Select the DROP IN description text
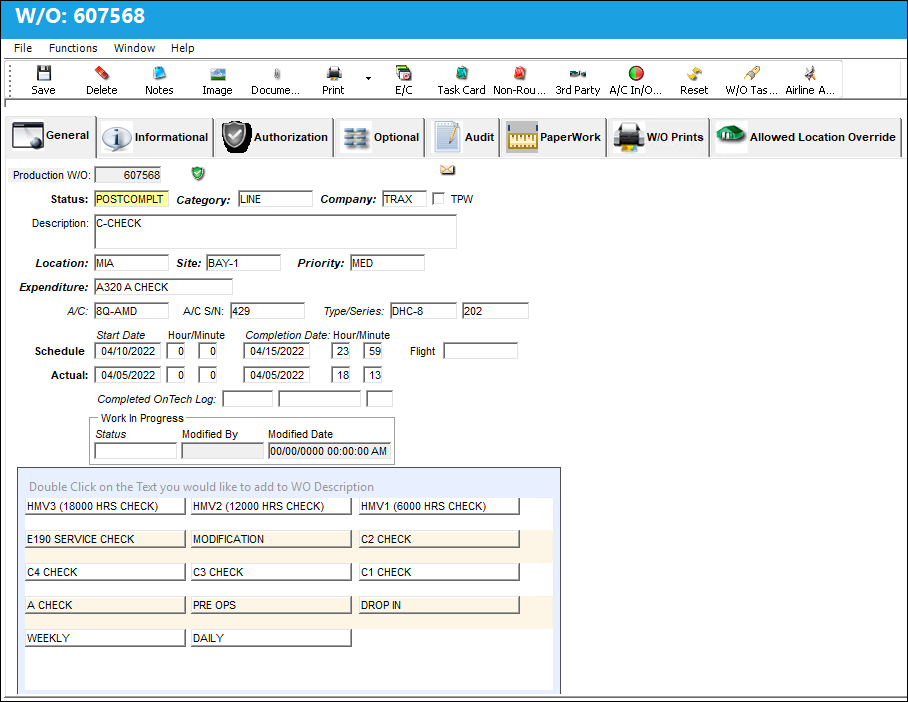The width and height of the screenshot is (908, 702). pos(439,605)
